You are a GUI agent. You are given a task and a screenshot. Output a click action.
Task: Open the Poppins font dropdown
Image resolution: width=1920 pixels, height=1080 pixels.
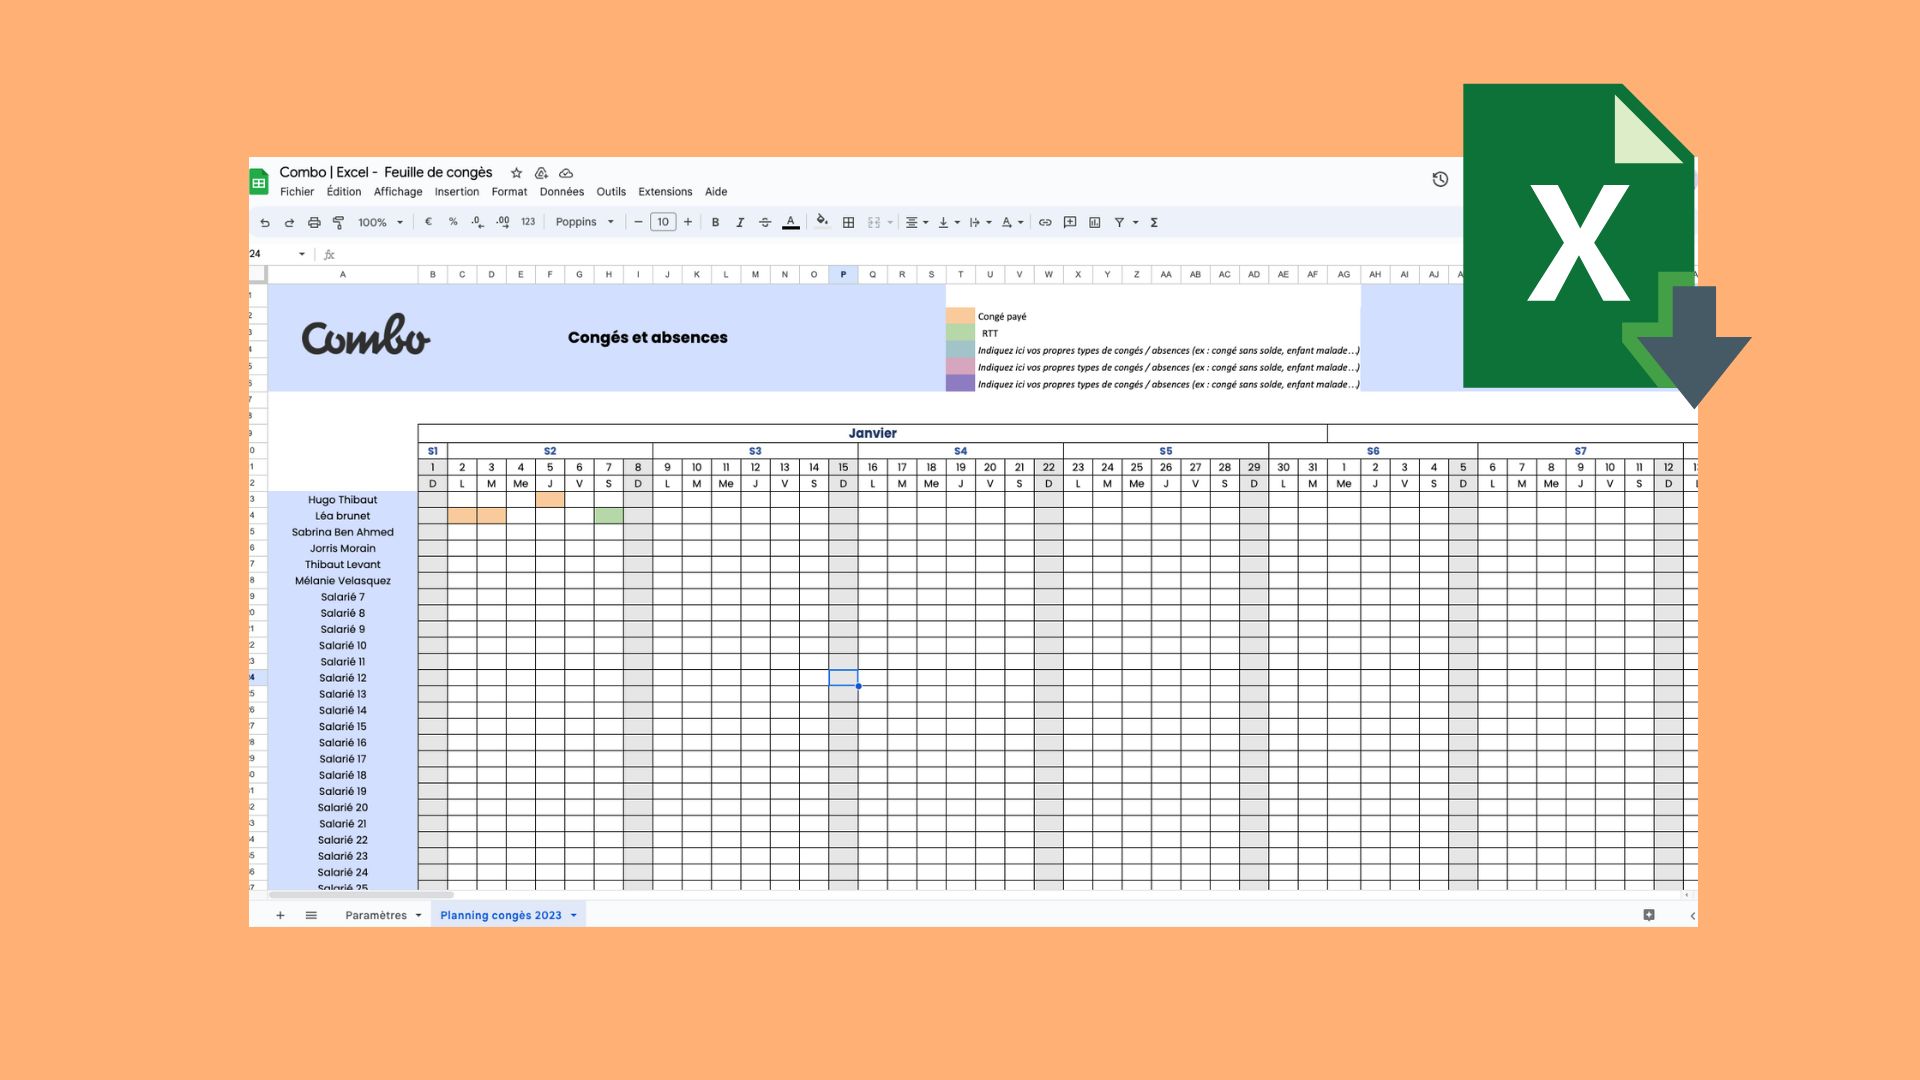pos(584,222)
